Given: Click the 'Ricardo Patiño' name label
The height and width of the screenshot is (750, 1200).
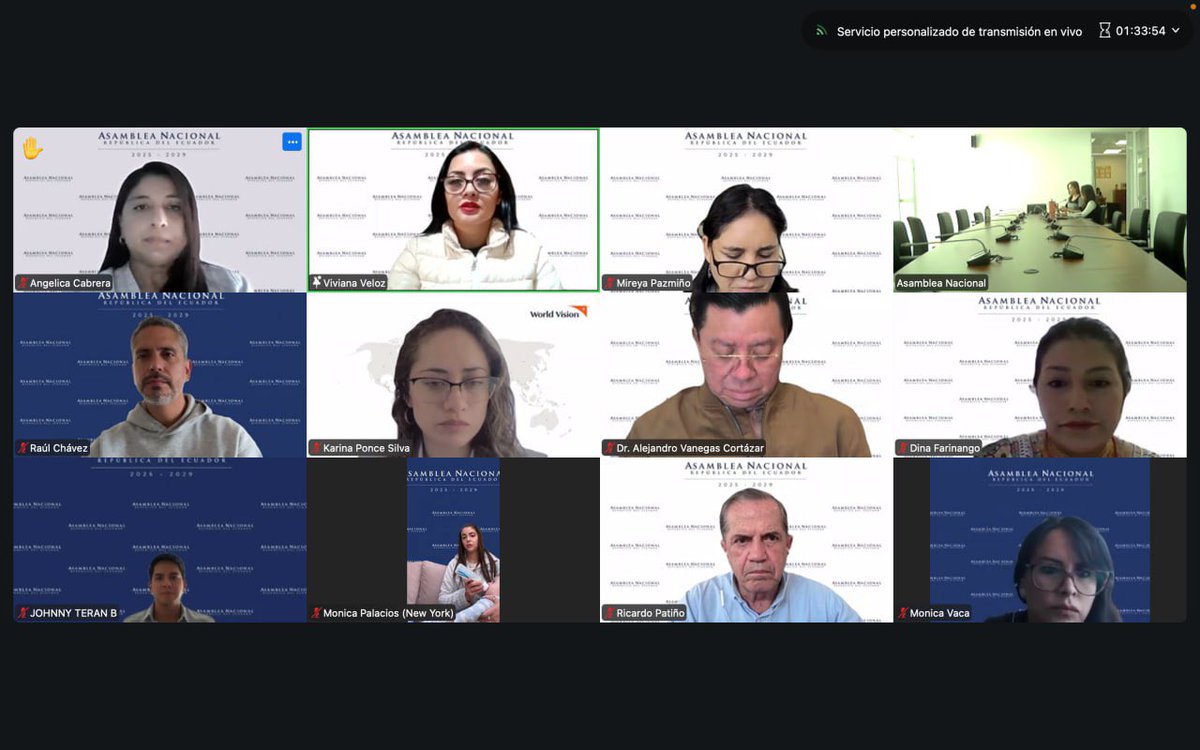Looking at the screenshot, I should tap(651, 613).
